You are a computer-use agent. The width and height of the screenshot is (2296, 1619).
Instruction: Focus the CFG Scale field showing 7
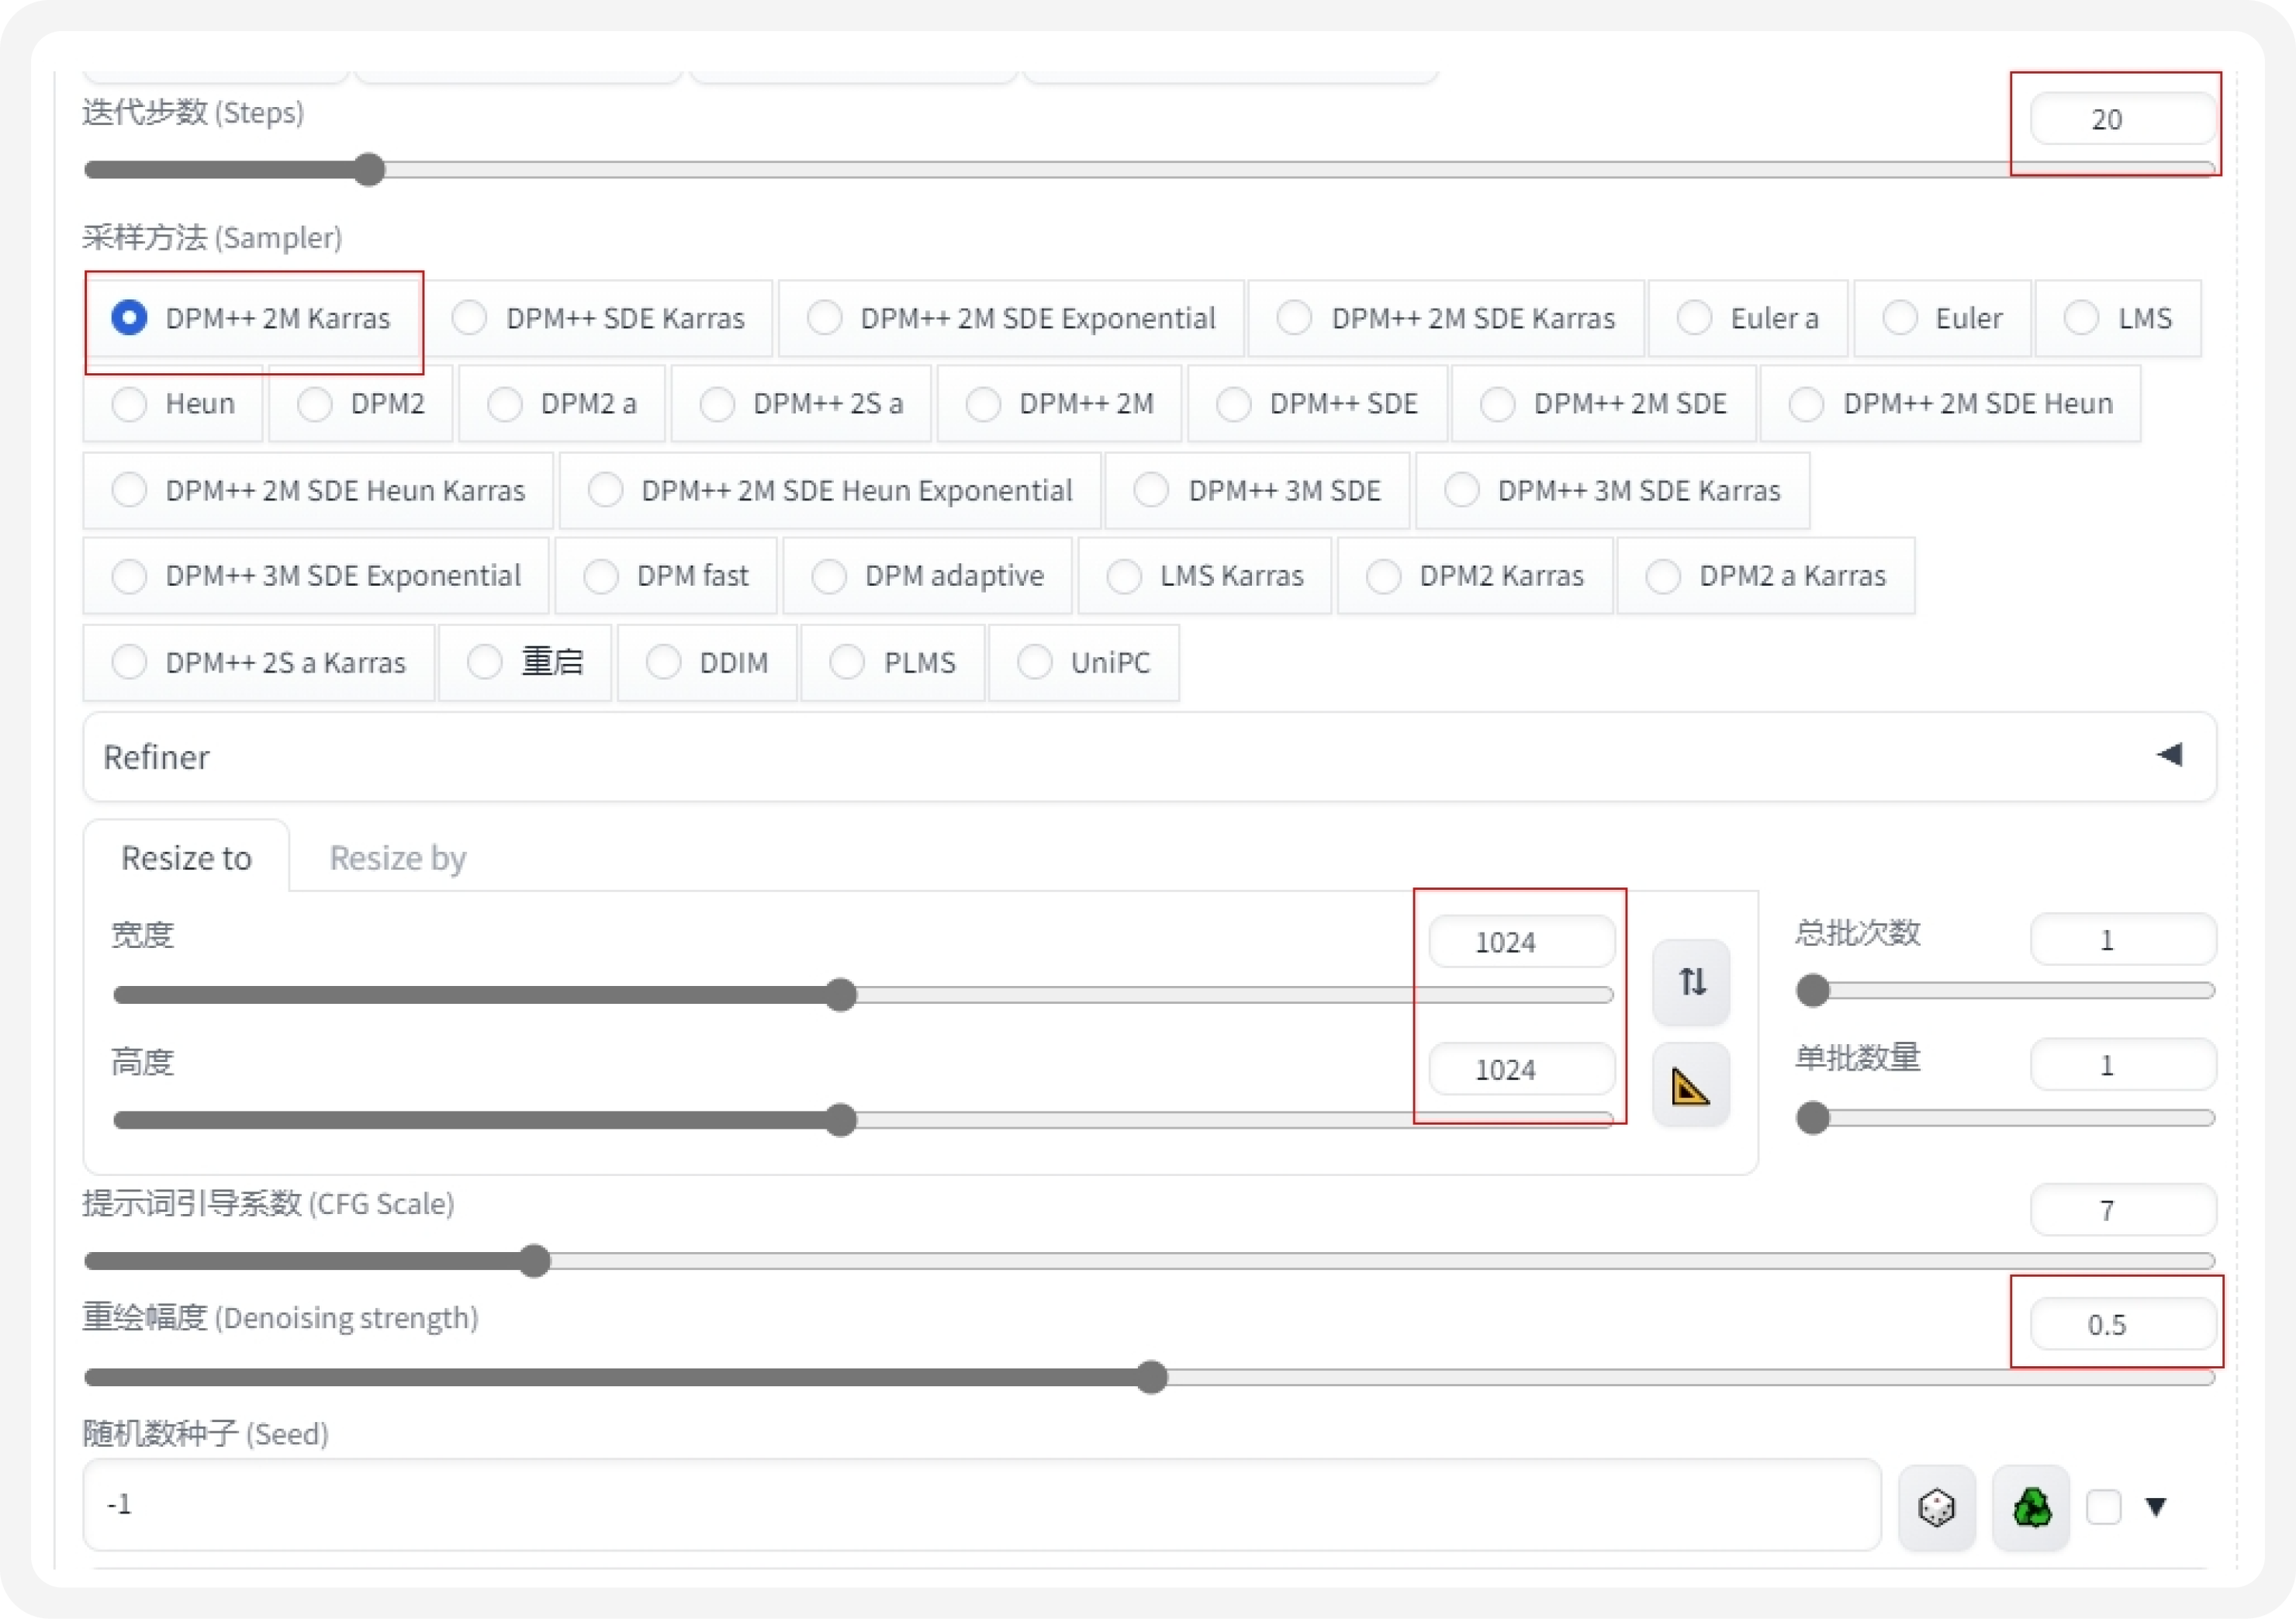click(x=2123, y=1210)
